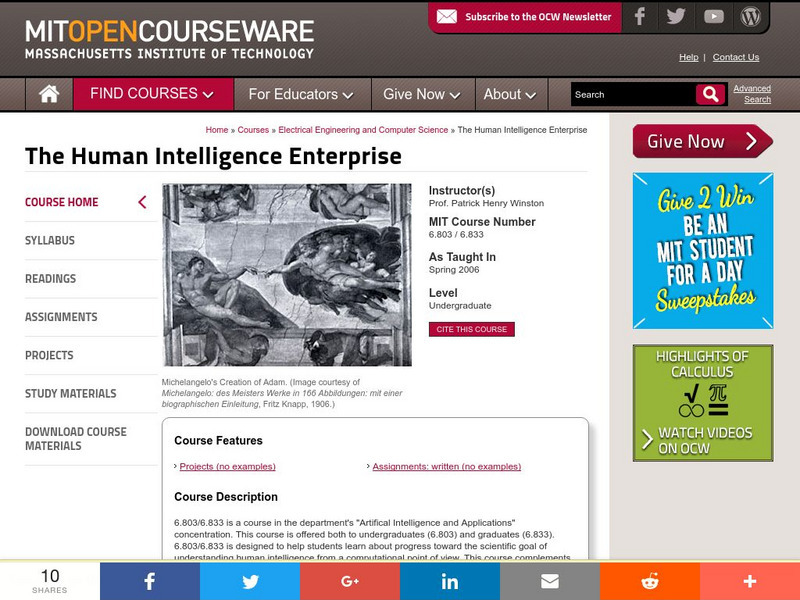Open the Contact Us link
The height and width of the screenshot is (600, 800).
pos(736,57)
